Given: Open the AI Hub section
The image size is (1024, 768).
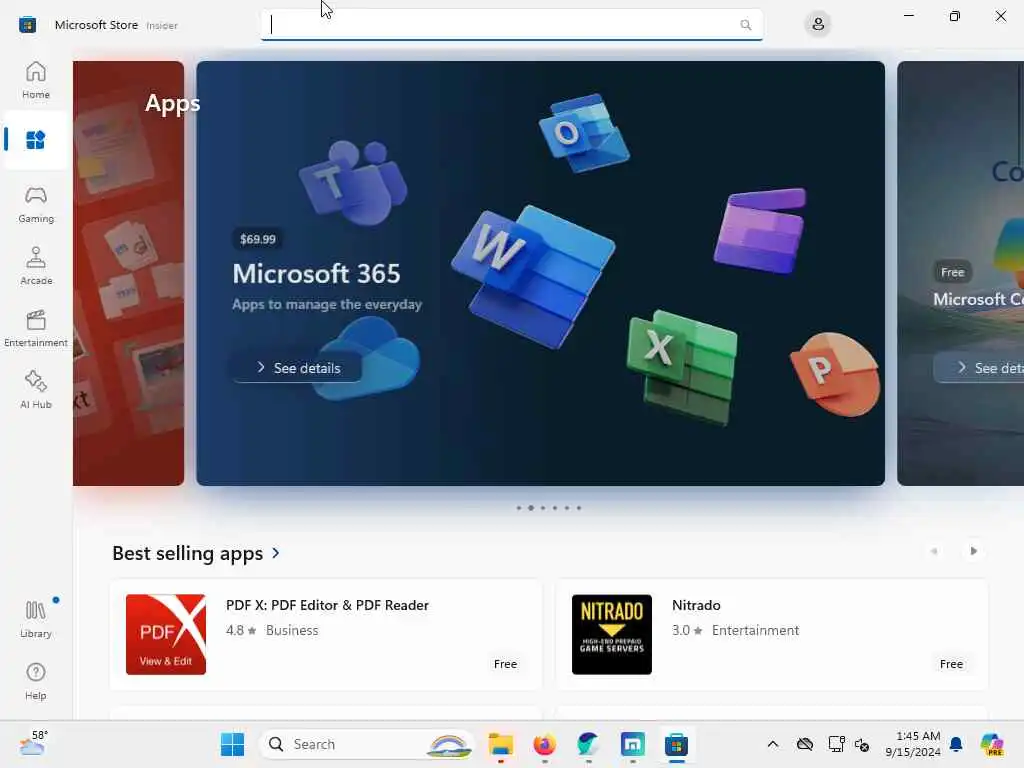Looking at the screenshot, I should click(35, 390).
